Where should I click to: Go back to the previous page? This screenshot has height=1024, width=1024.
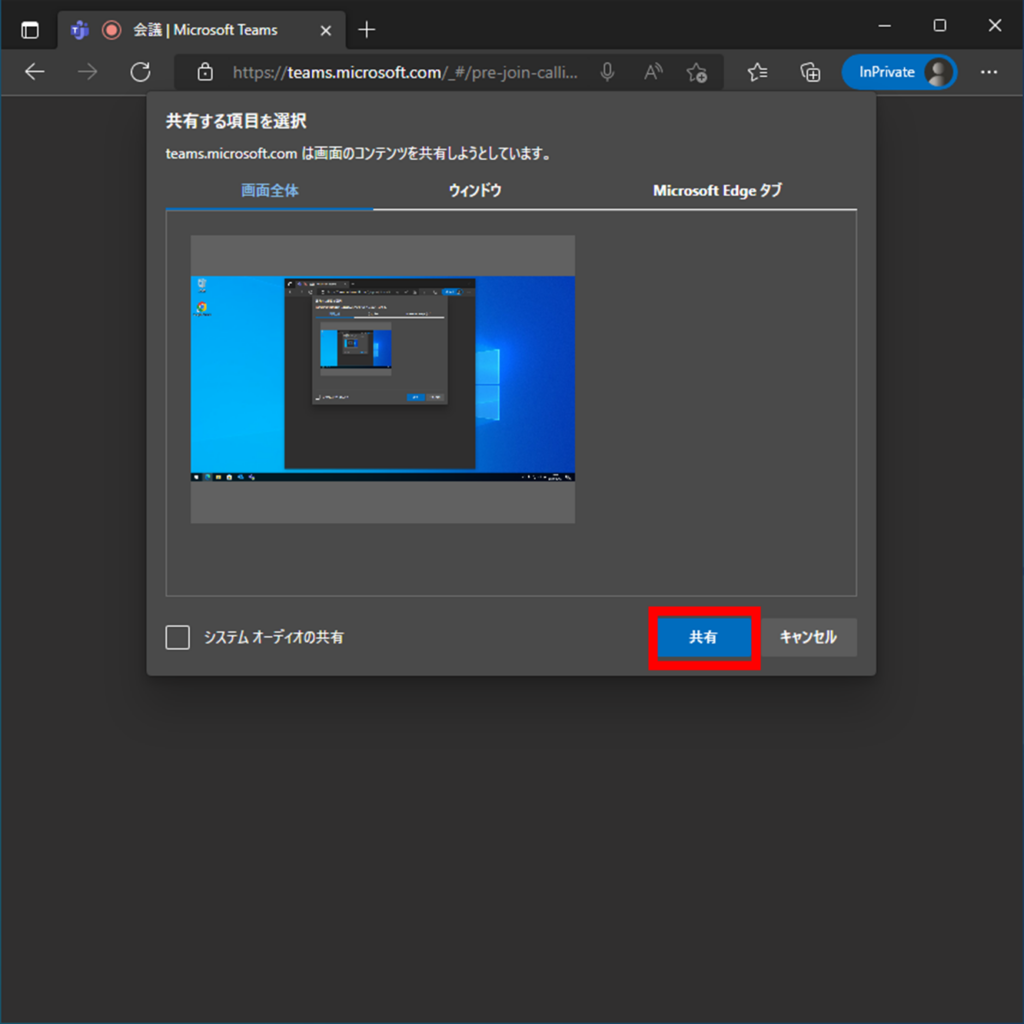35,72
